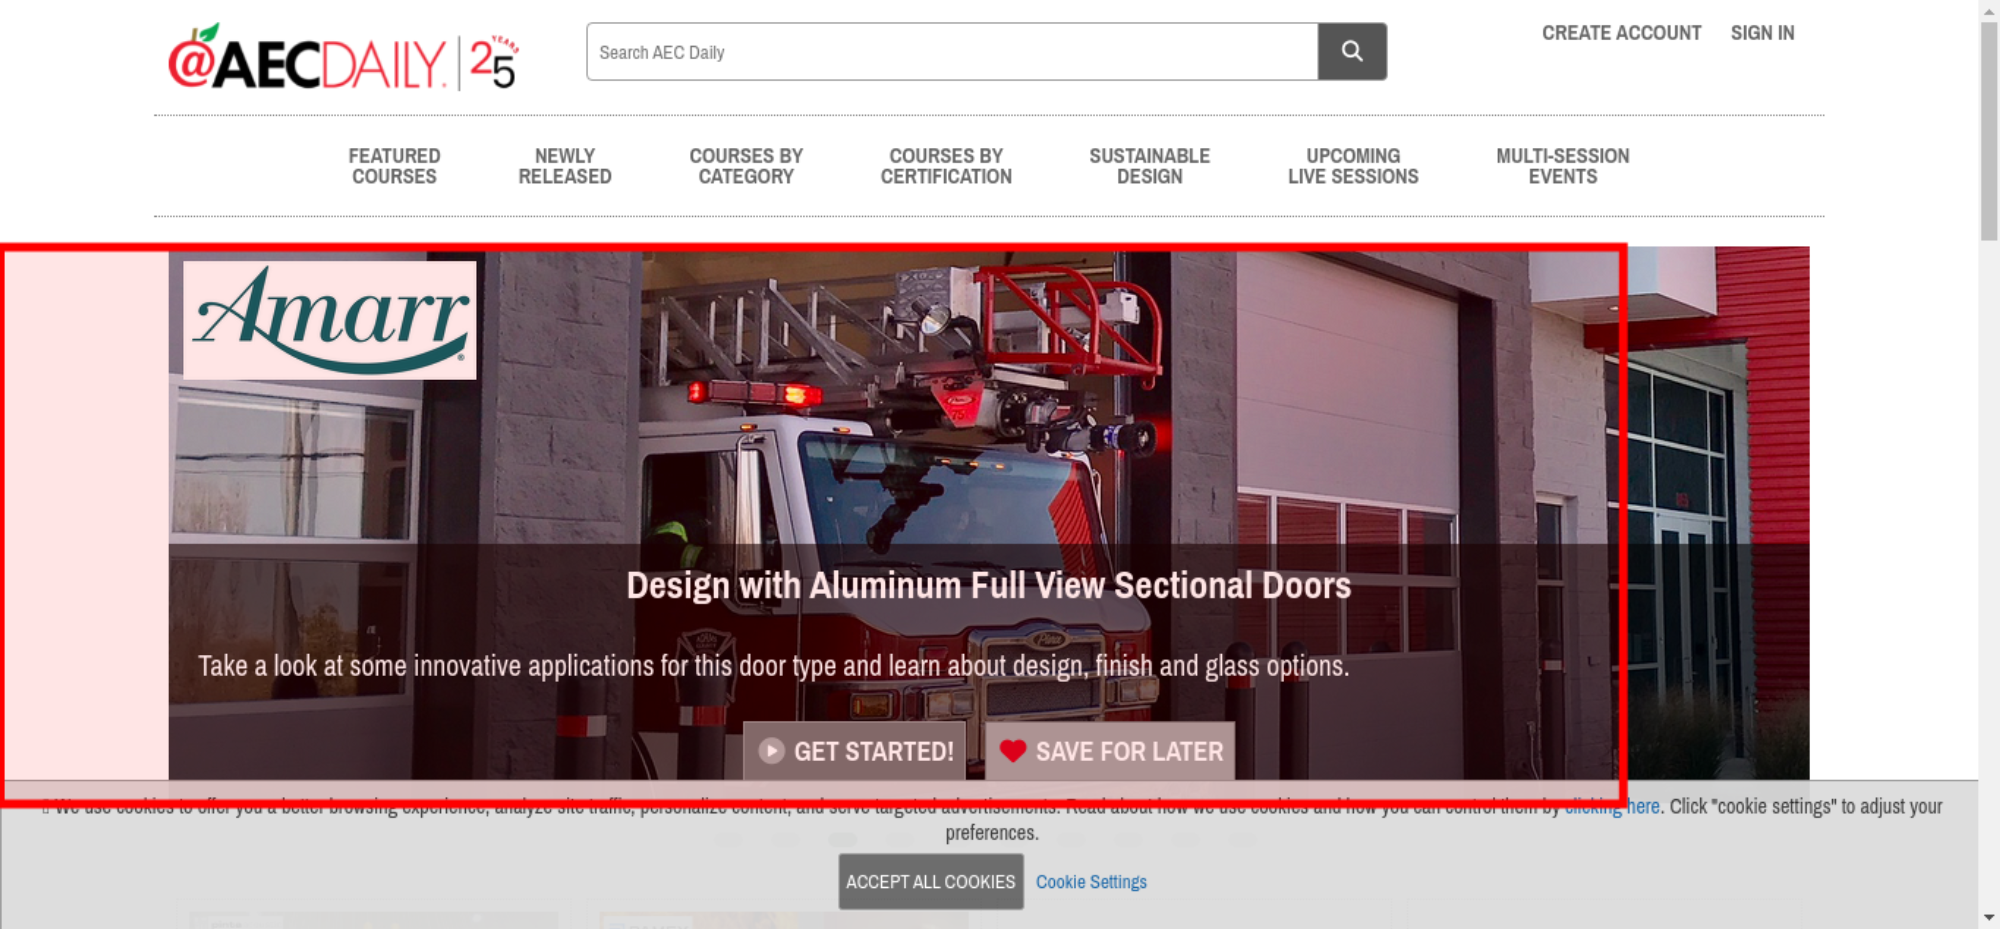Accept all cookies
The height and width of the screenshot is (929, 2000).
coord(931,882)
